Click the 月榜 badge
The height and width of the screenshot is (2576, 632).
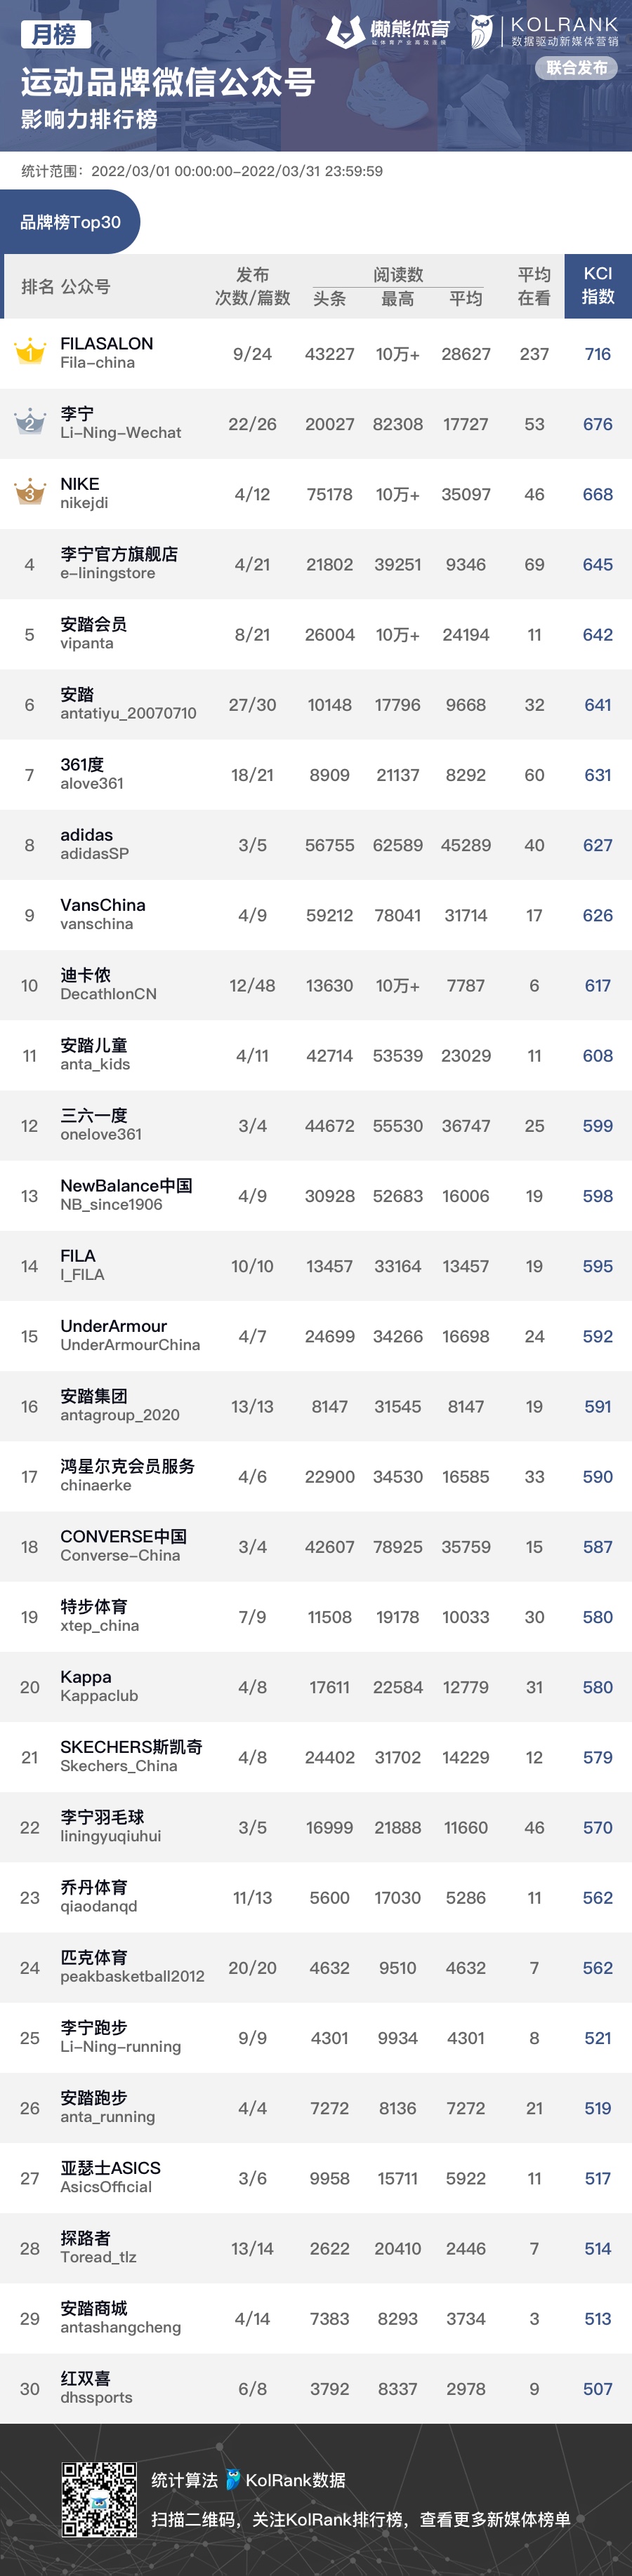[x=55, y=34]
